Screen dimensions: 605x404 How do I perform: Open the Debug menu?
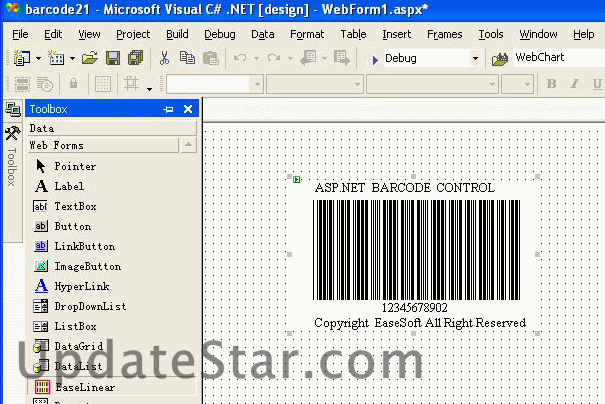point(220,34)
